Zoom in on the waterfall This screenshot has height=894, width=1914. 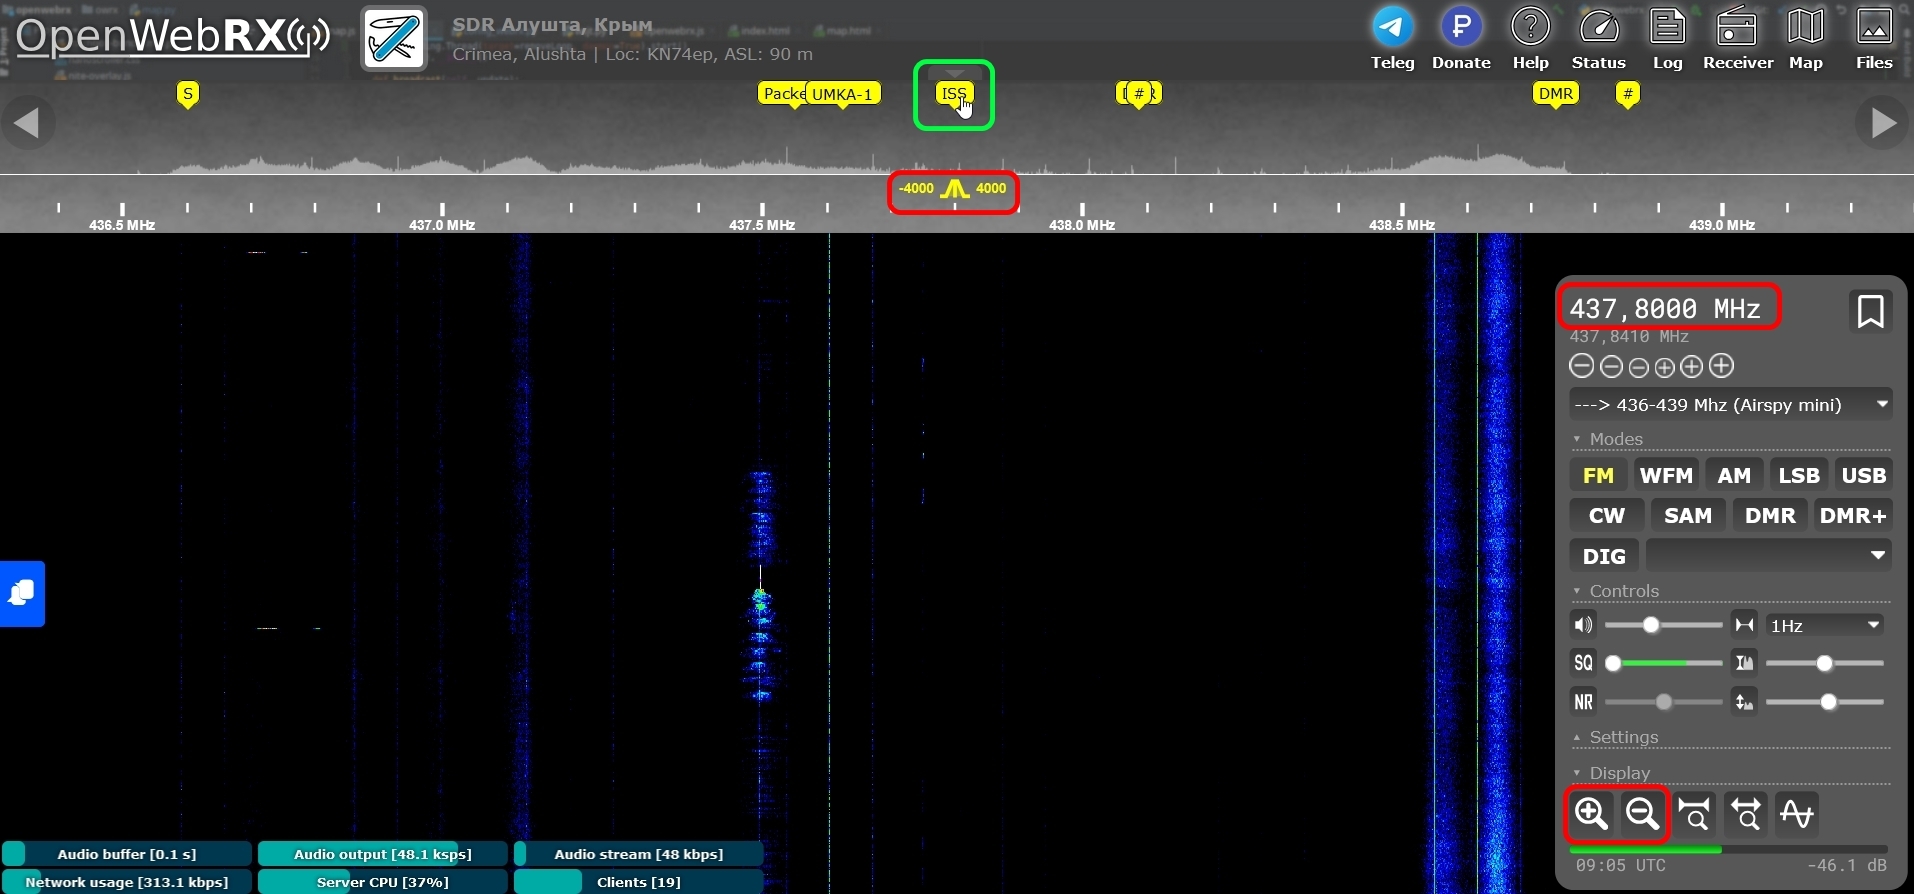[1591, 814]
